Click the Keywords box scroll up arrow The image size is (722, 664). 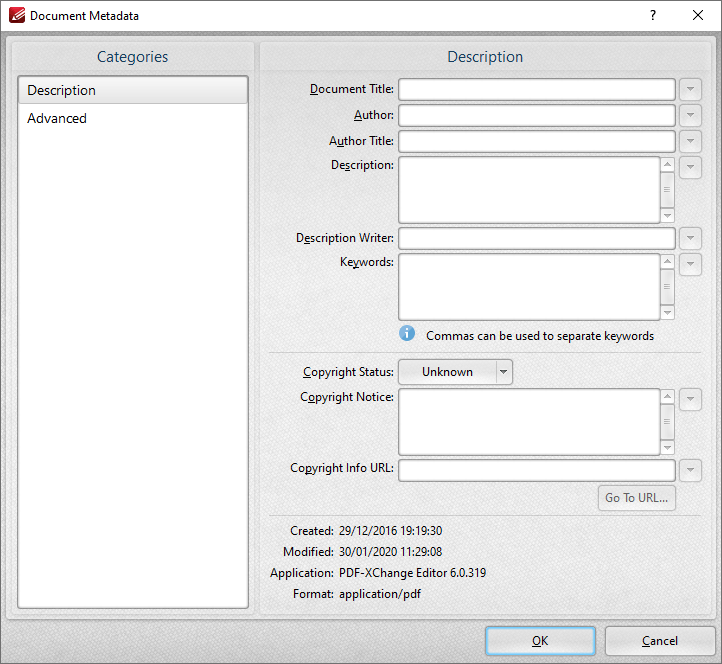[x=667, y=262]
